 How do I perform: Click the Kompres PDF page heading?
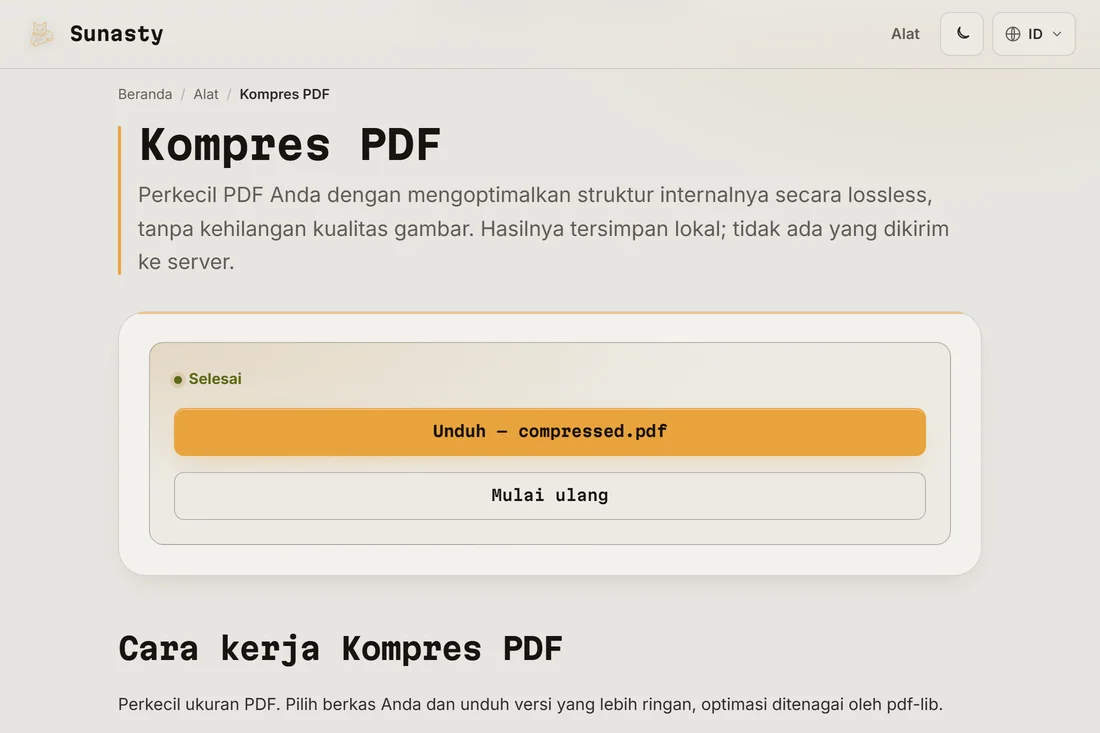point(290,145)
